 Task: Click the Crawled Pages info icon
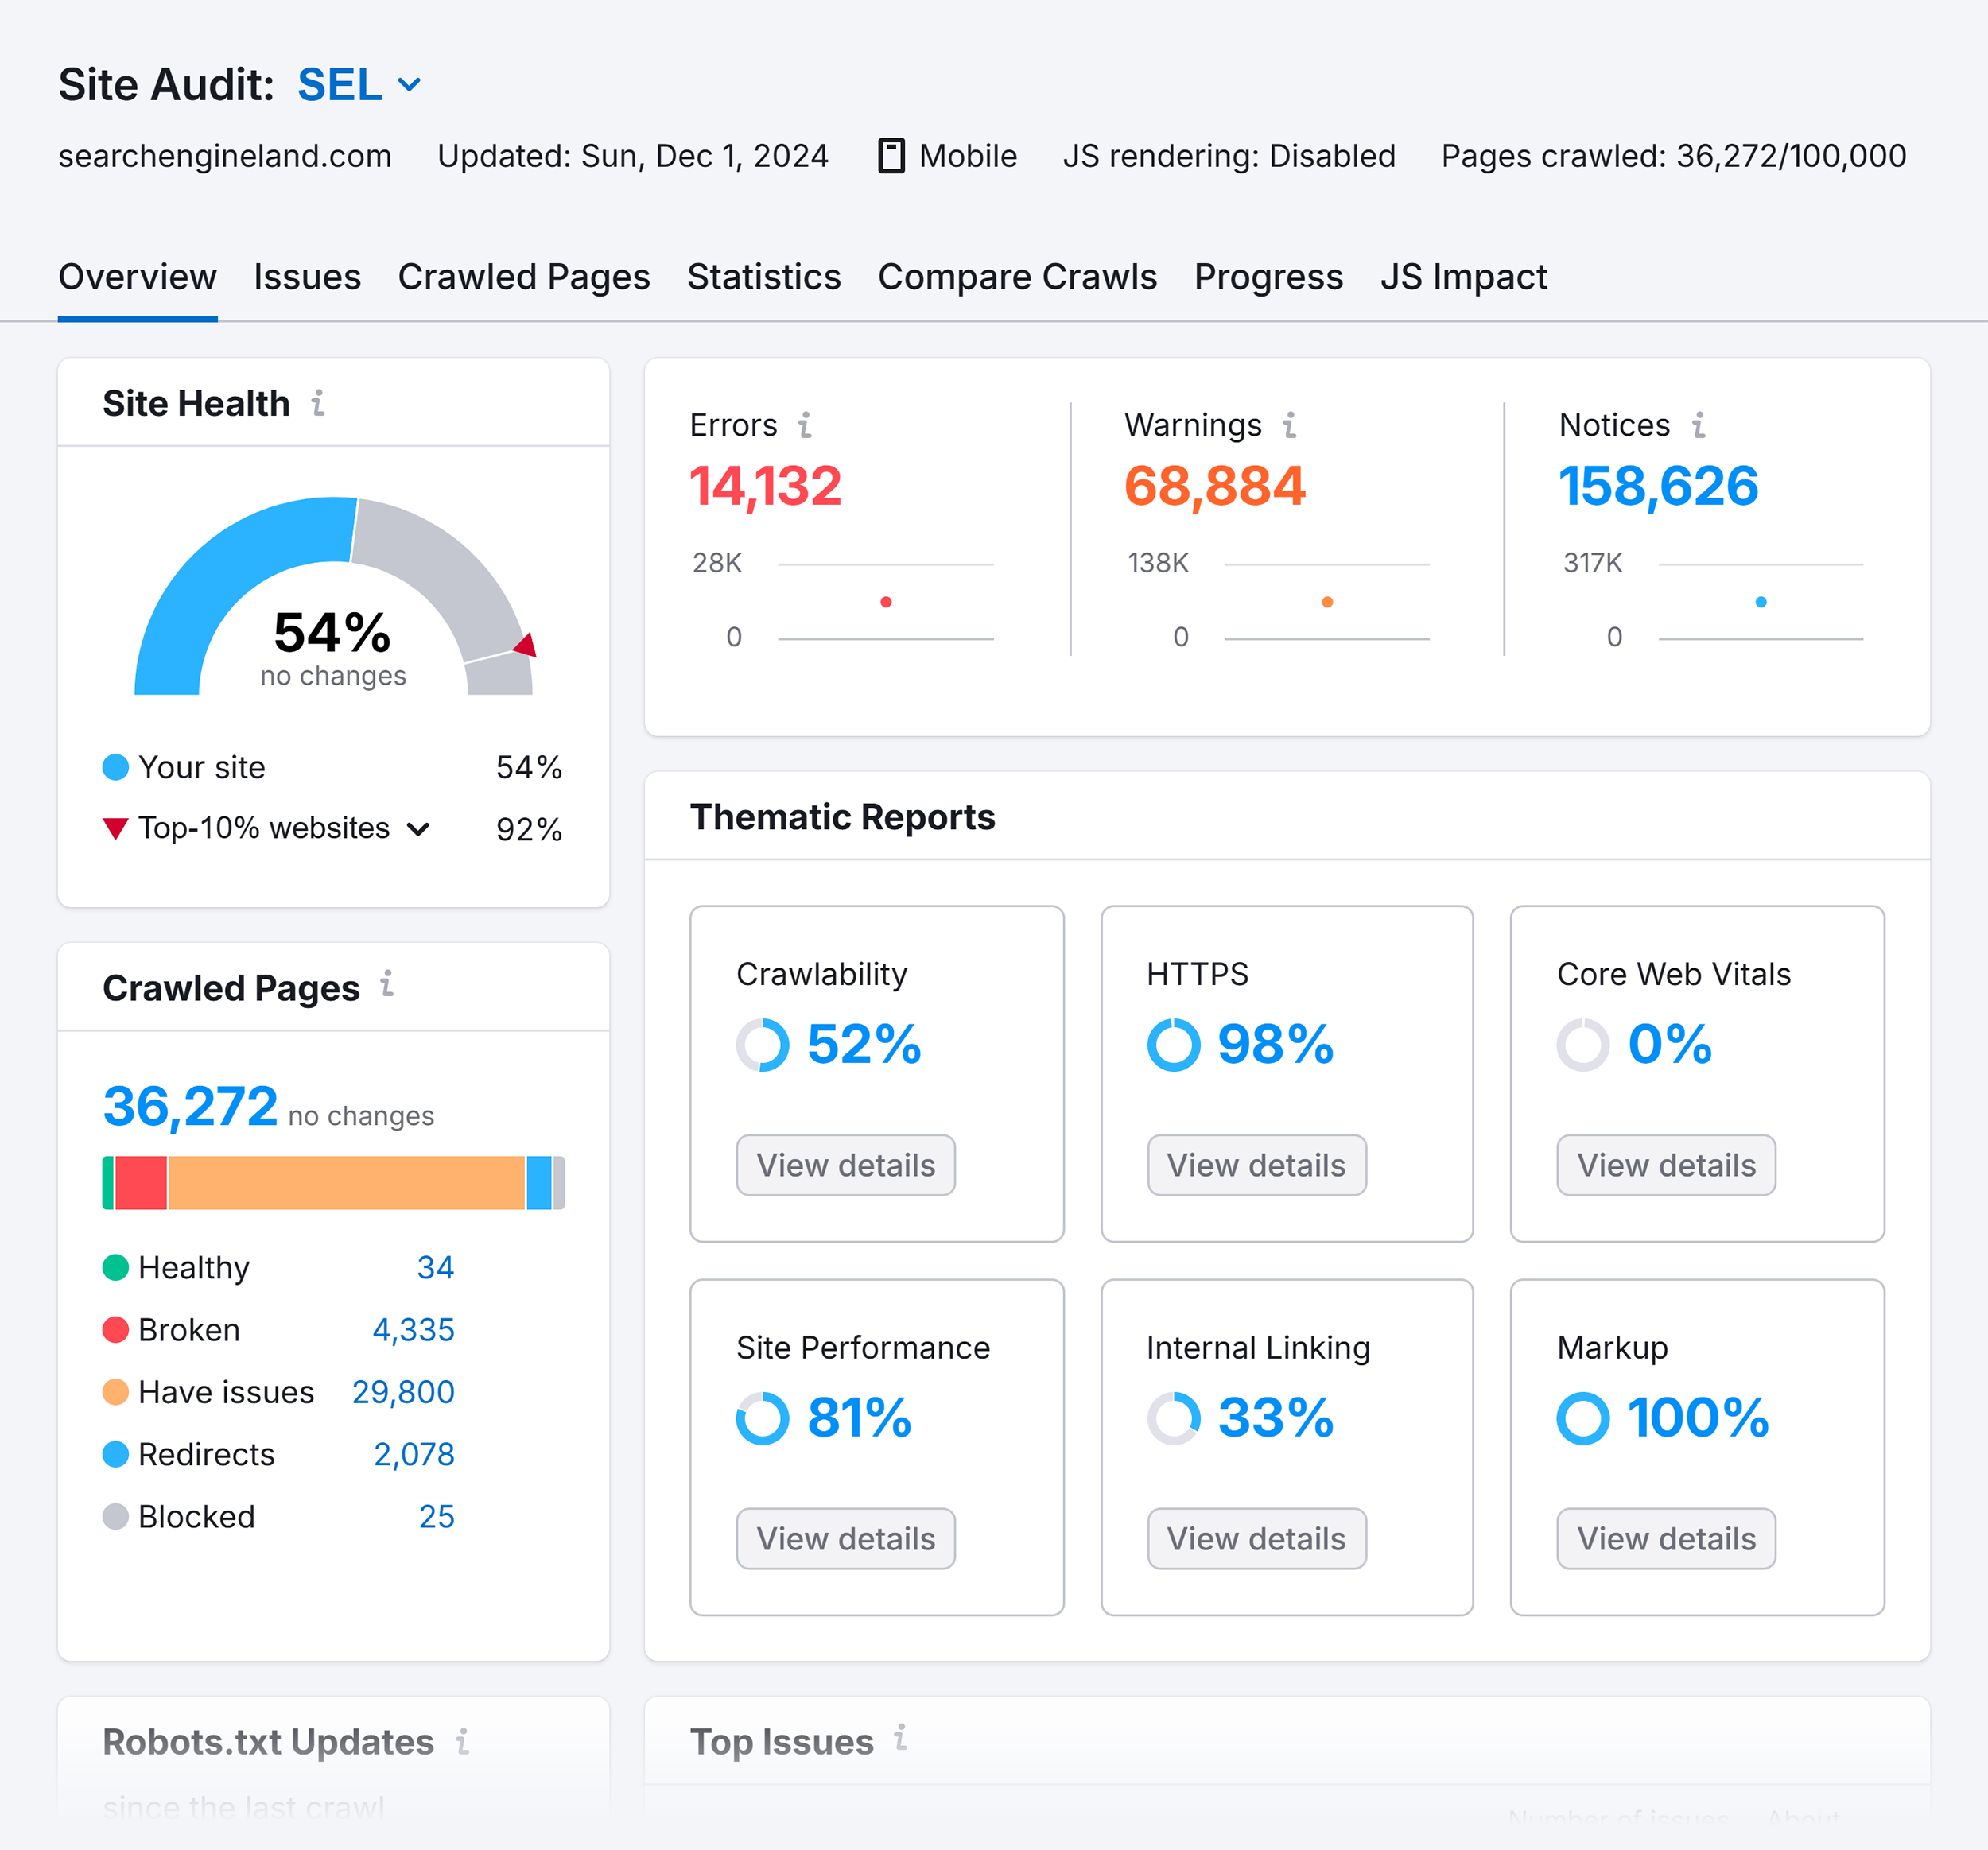click(x=387, y=985)
